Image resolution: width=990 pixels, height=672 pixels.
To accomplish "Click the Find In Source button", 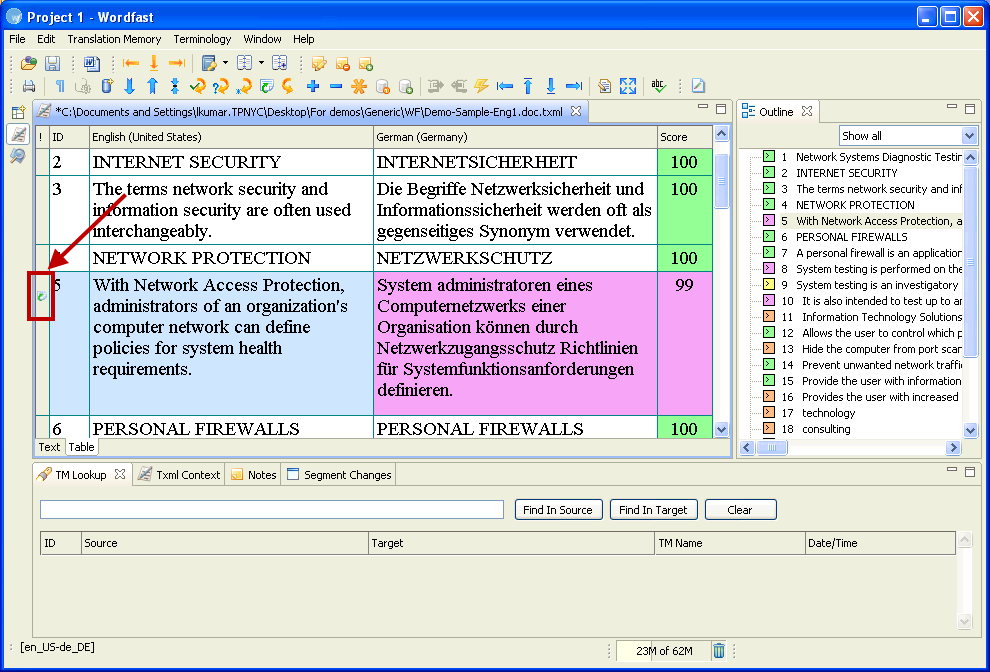I will tap(558, 510).
